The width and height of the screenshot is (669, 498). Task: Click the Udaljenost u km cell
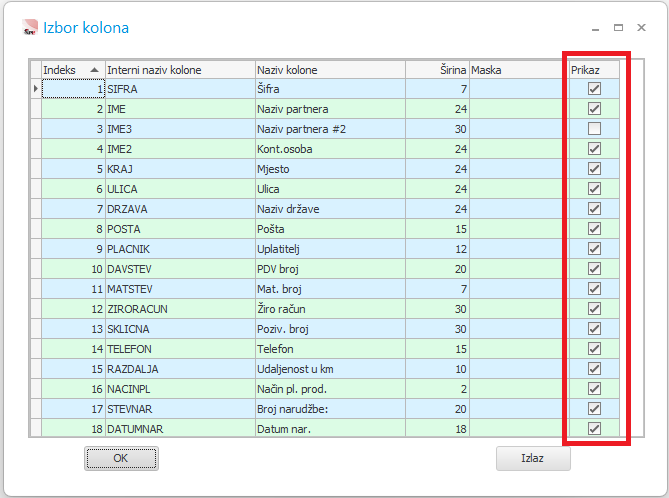click(330, 369)
